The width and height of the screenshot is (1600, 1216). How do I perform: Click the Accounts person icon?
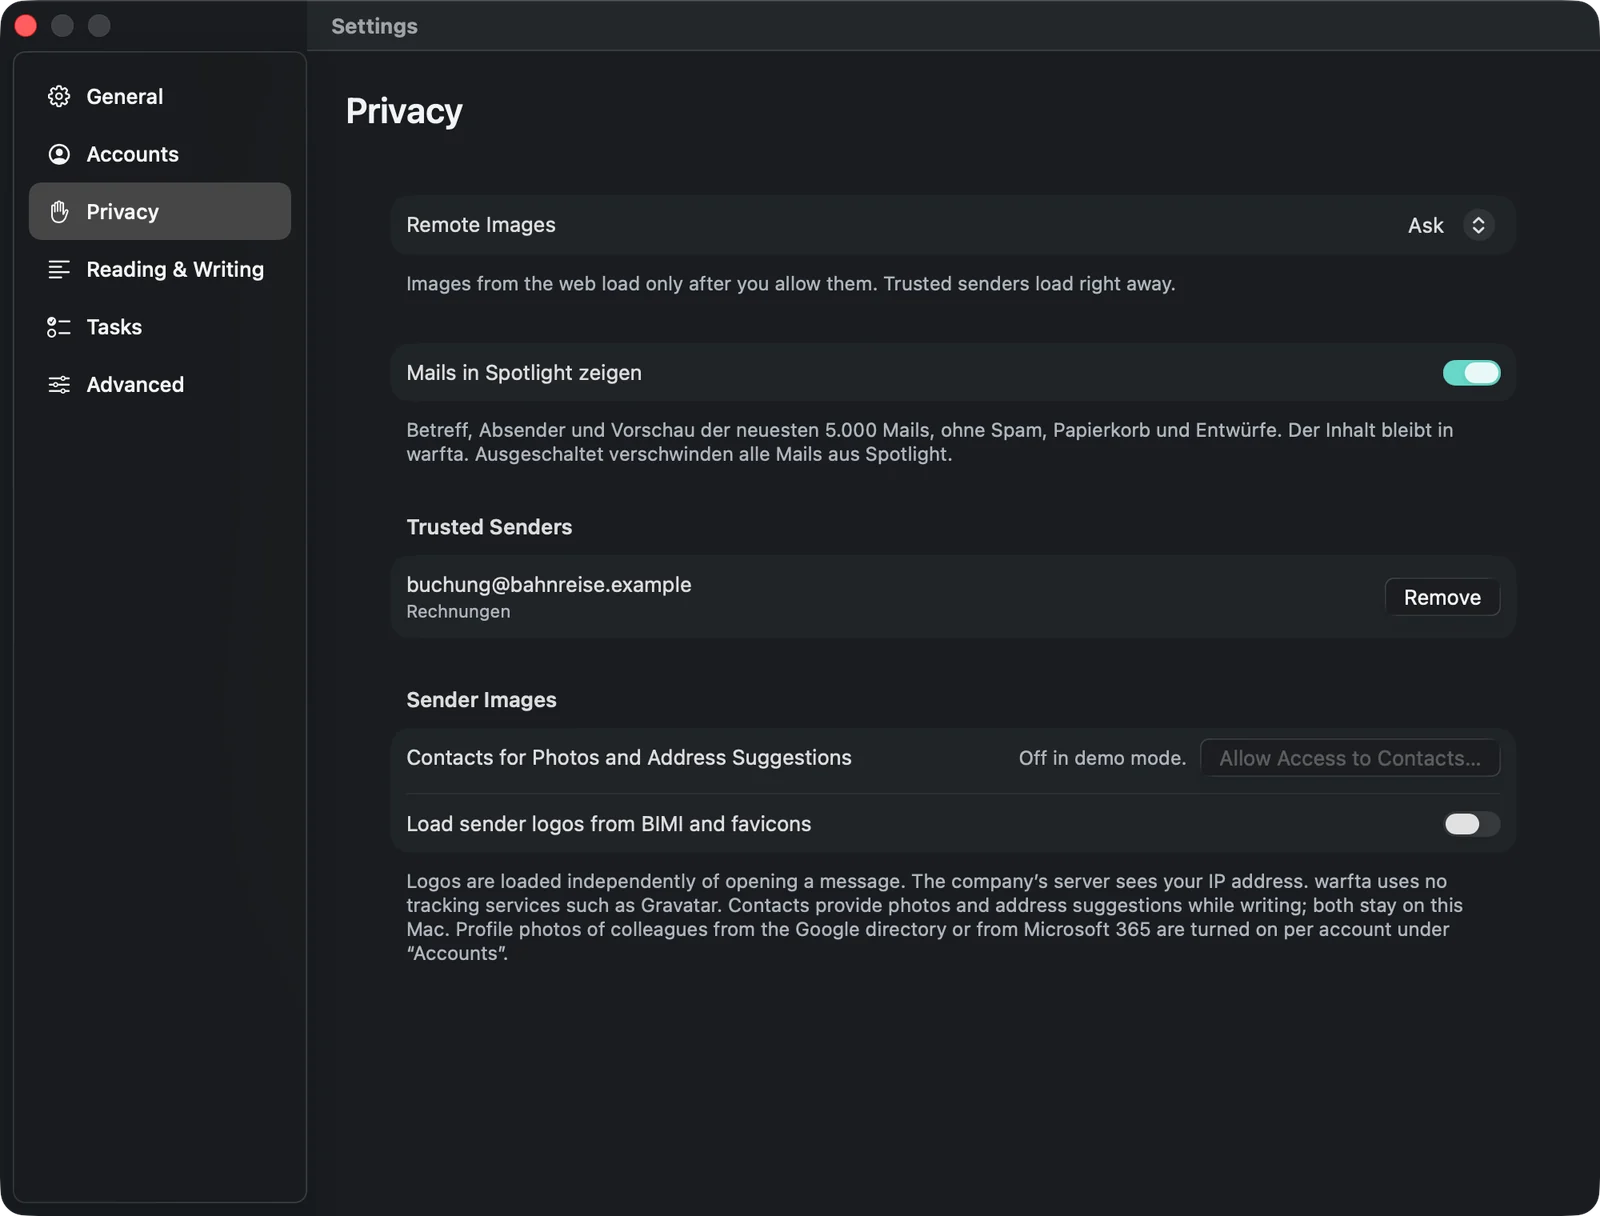click(x=59, y=154)
